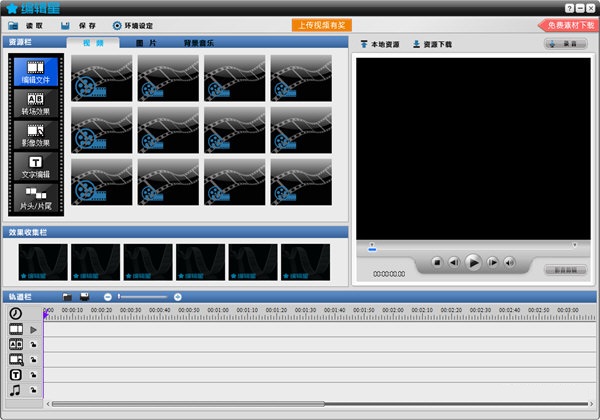Click the save icon in track bar header
This screenshot has width=600, height=420.
(x=85, y=296)
